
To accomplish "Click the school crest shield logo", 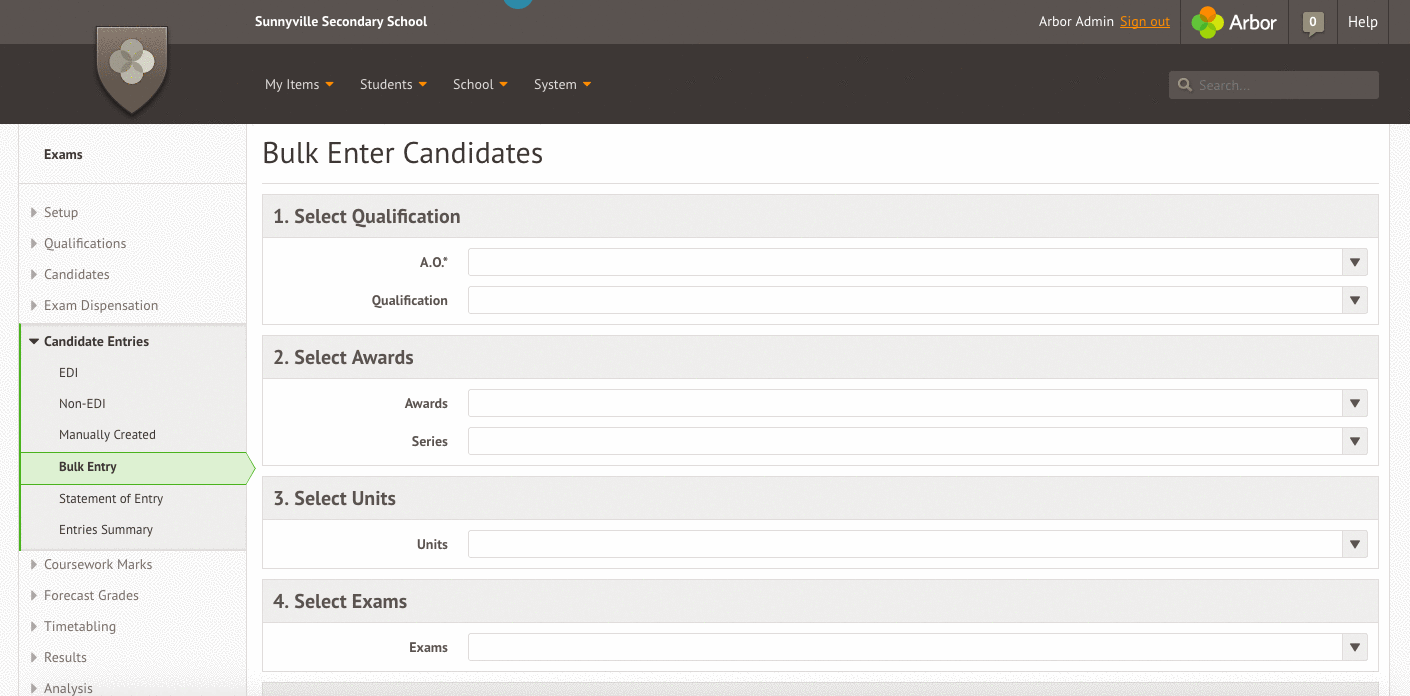I will click(131, 68).
